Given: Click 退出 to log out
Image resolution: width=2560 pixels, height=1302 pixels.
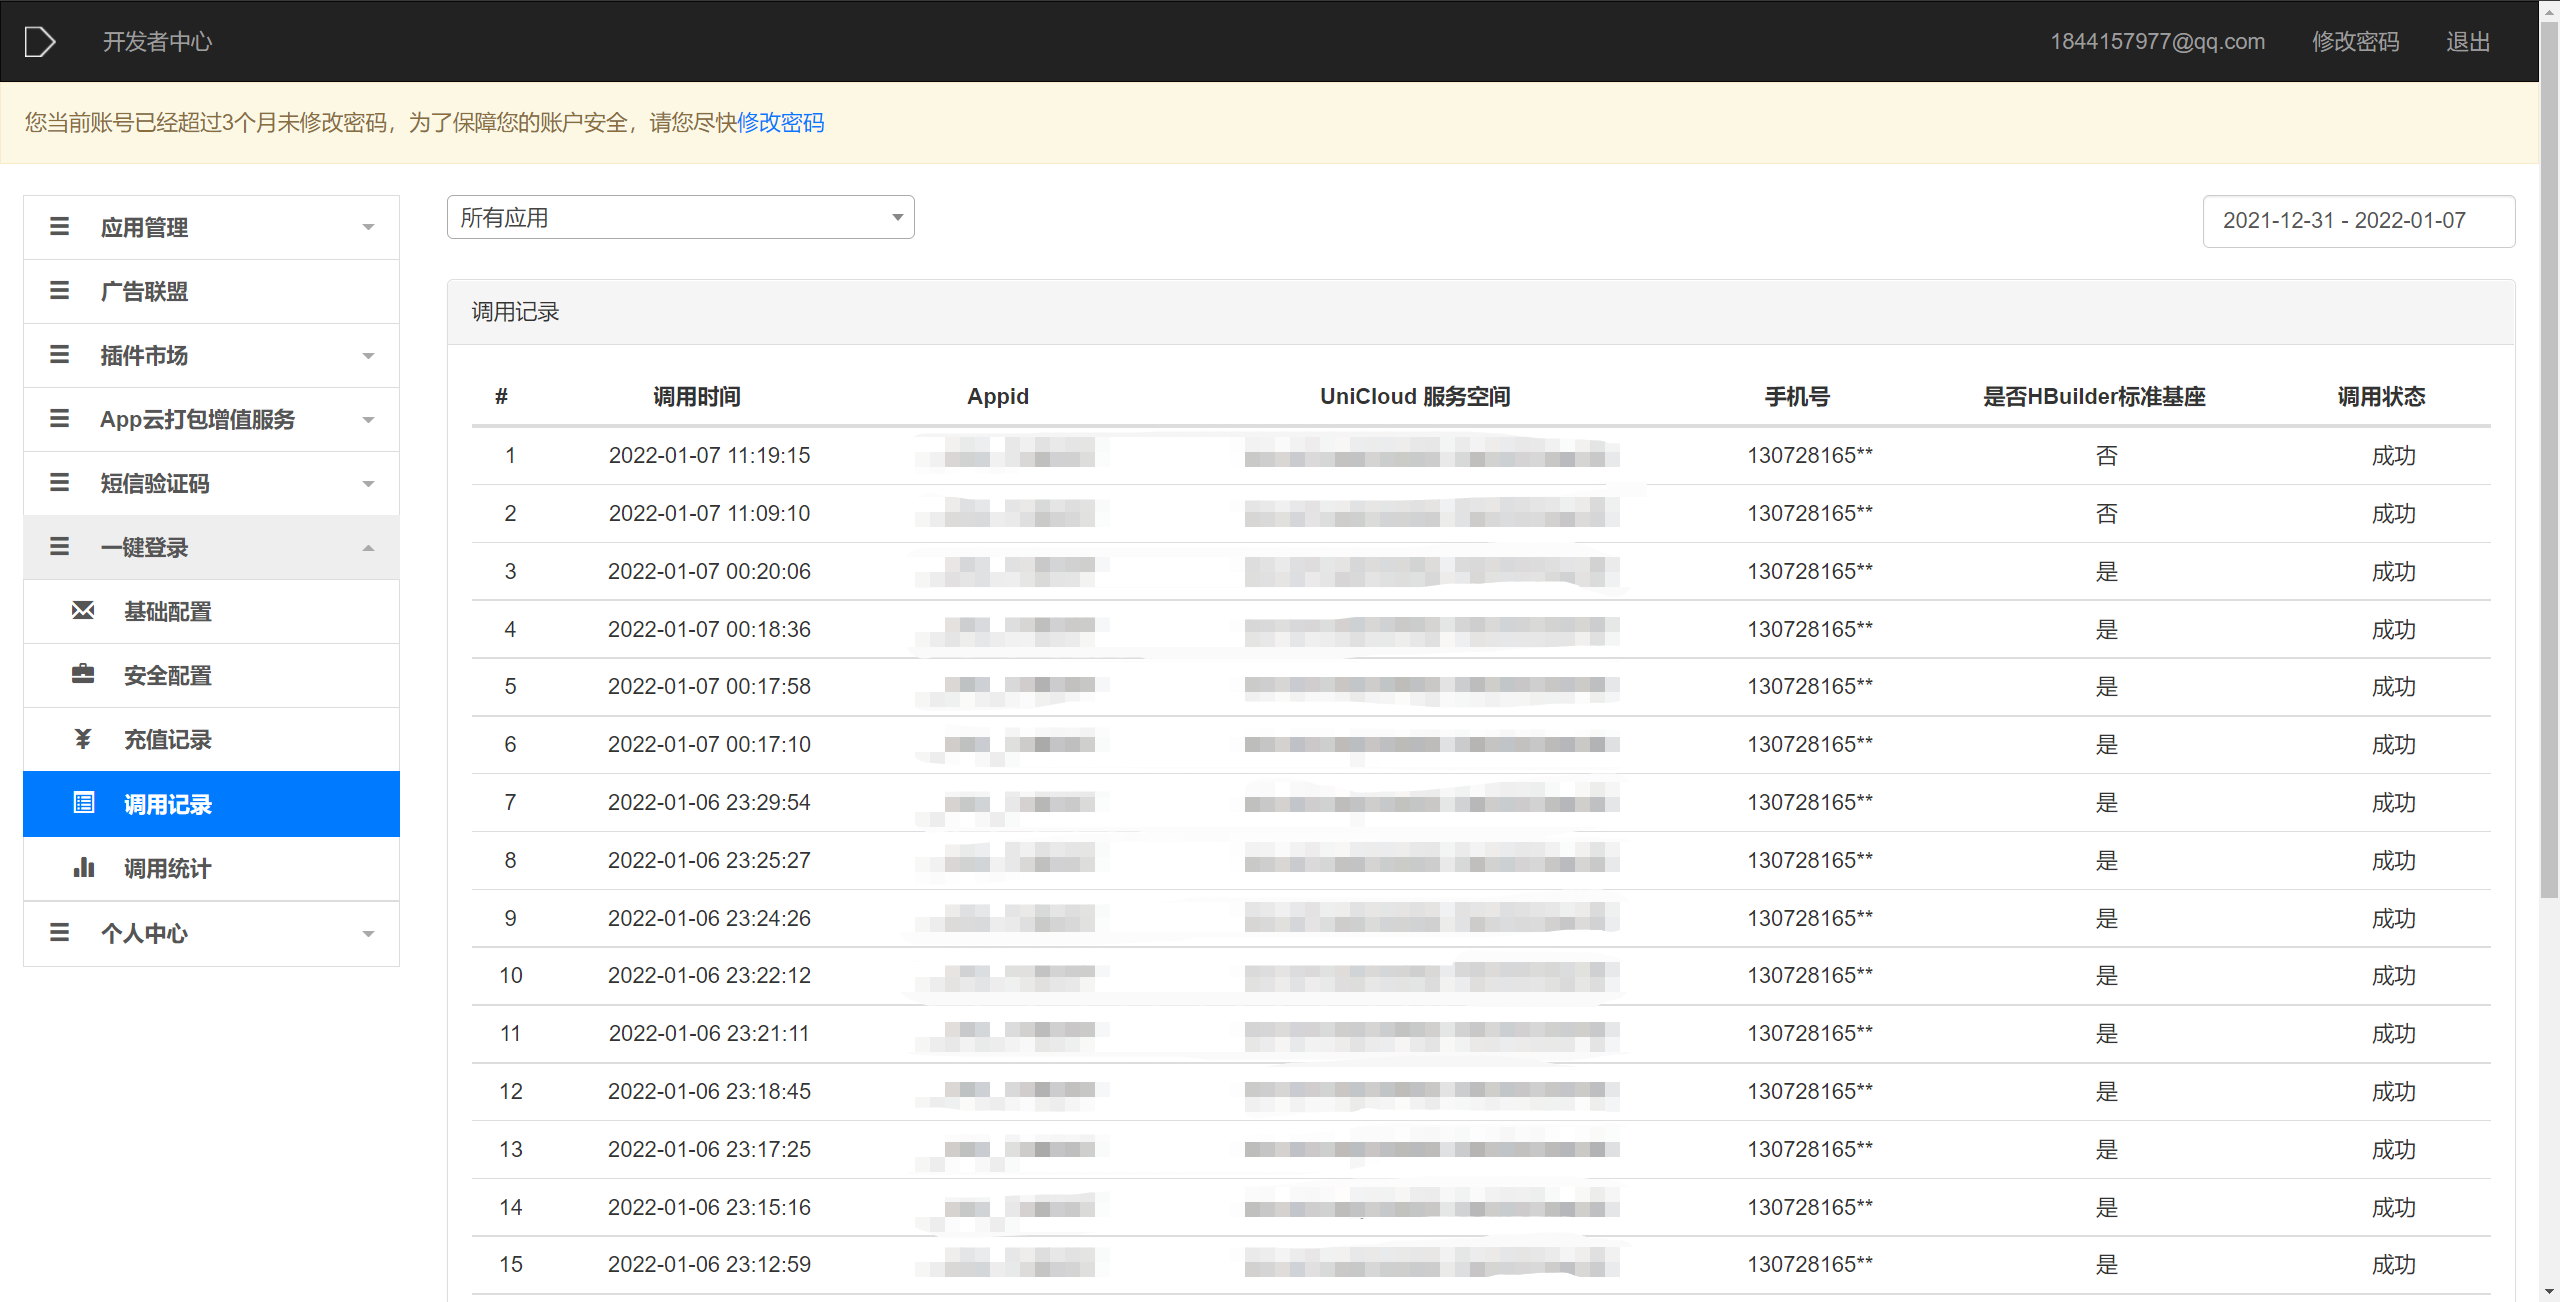Looking at the screenshot, I should 2467,41.
